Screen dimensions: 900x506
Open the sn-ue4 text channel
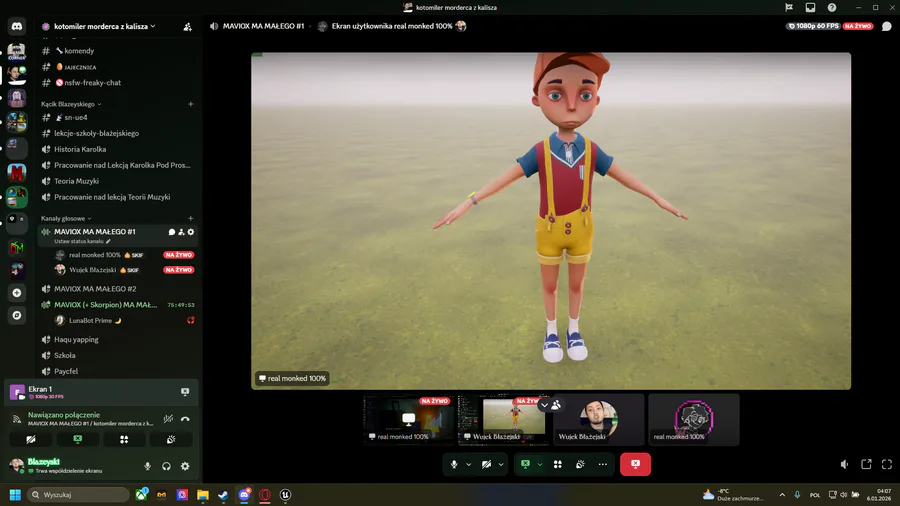[x=118, y=117]
